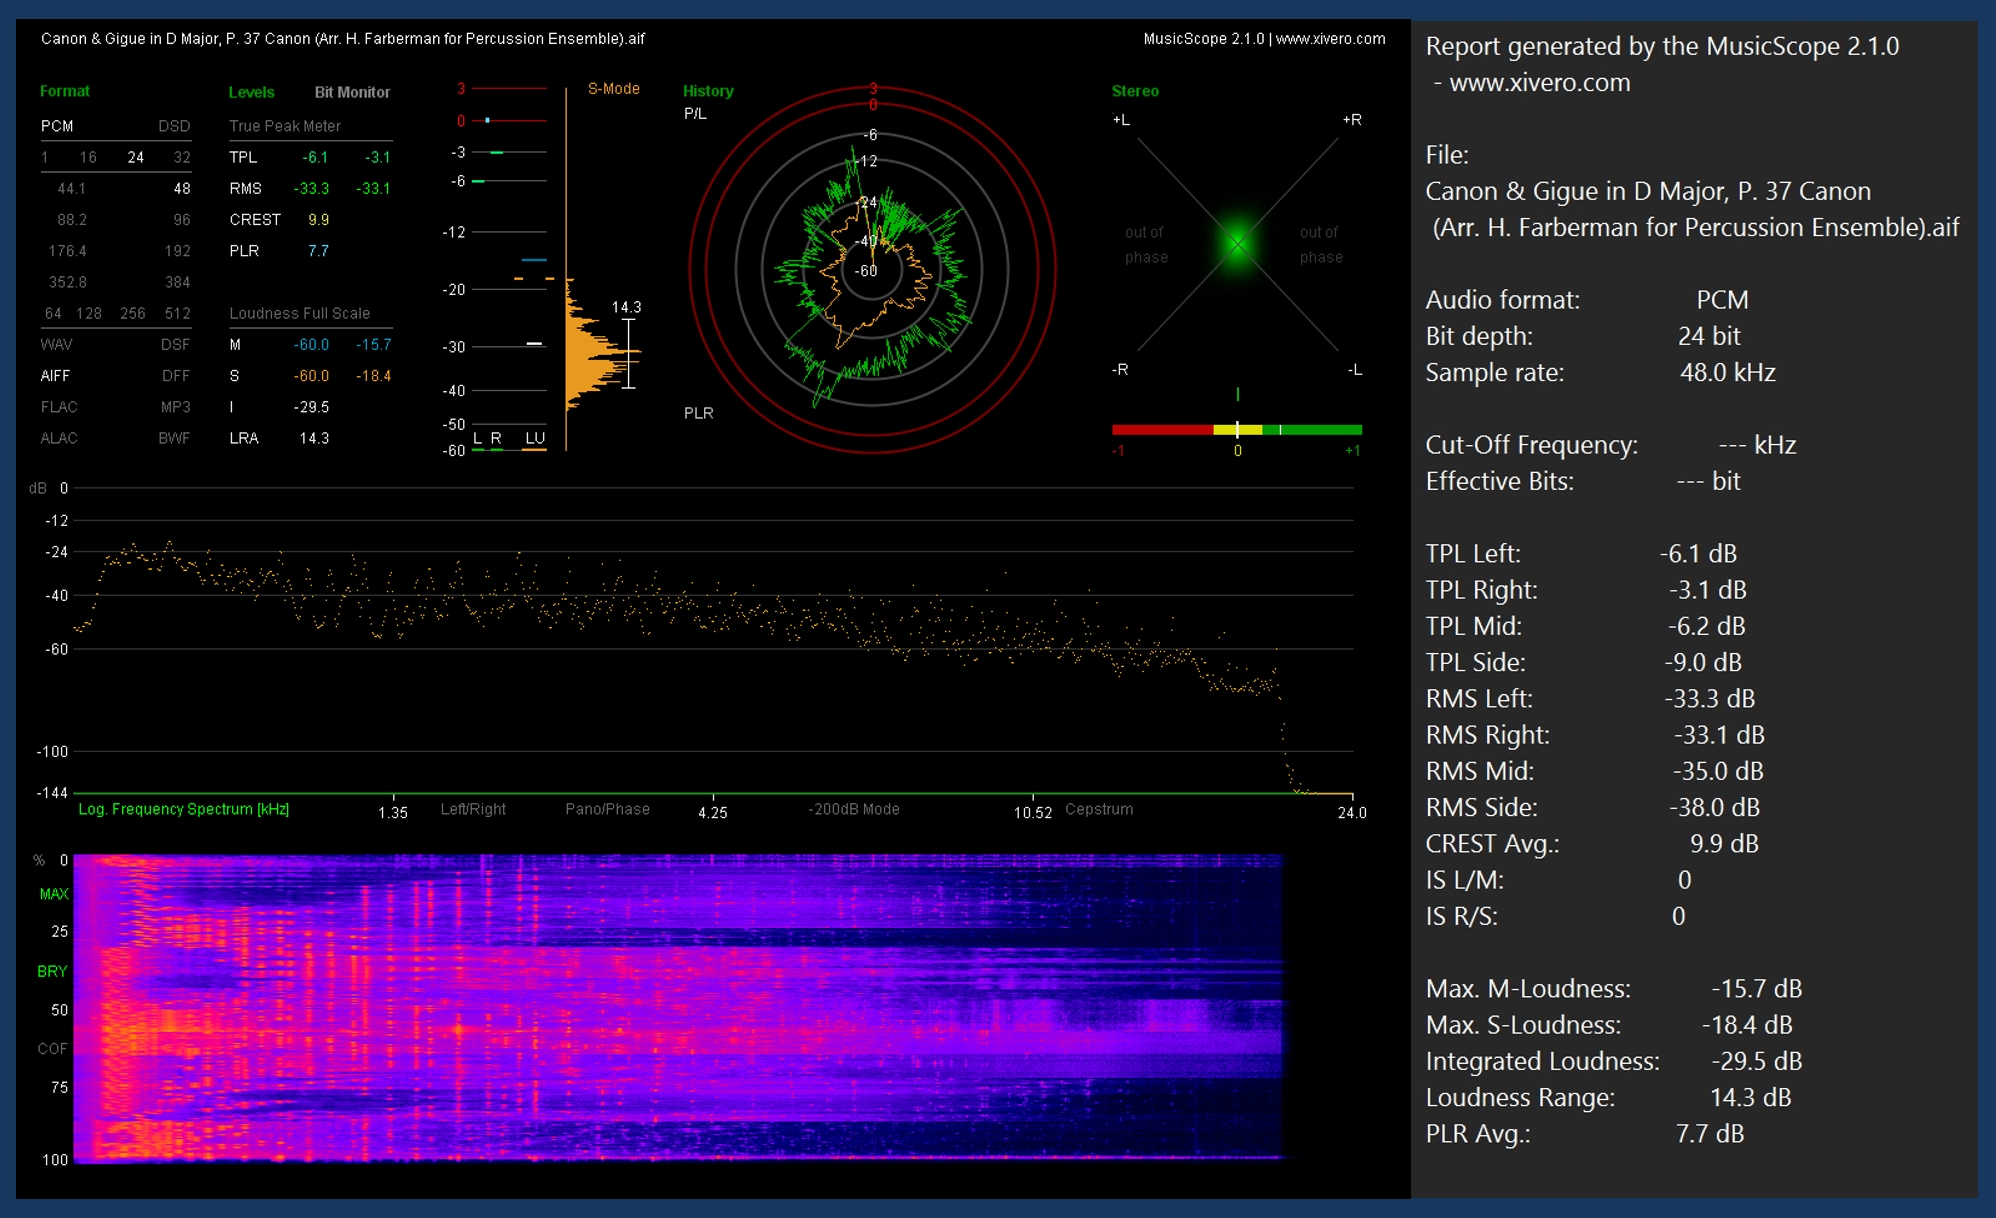
Task: Click the COF marker on spectrogram axis
Action: (52, 1049)
